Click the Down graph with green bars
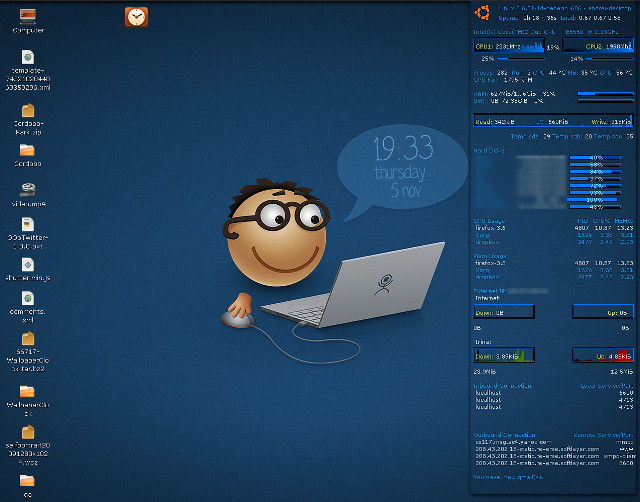640x502 pixels. [x=504, y=355]
